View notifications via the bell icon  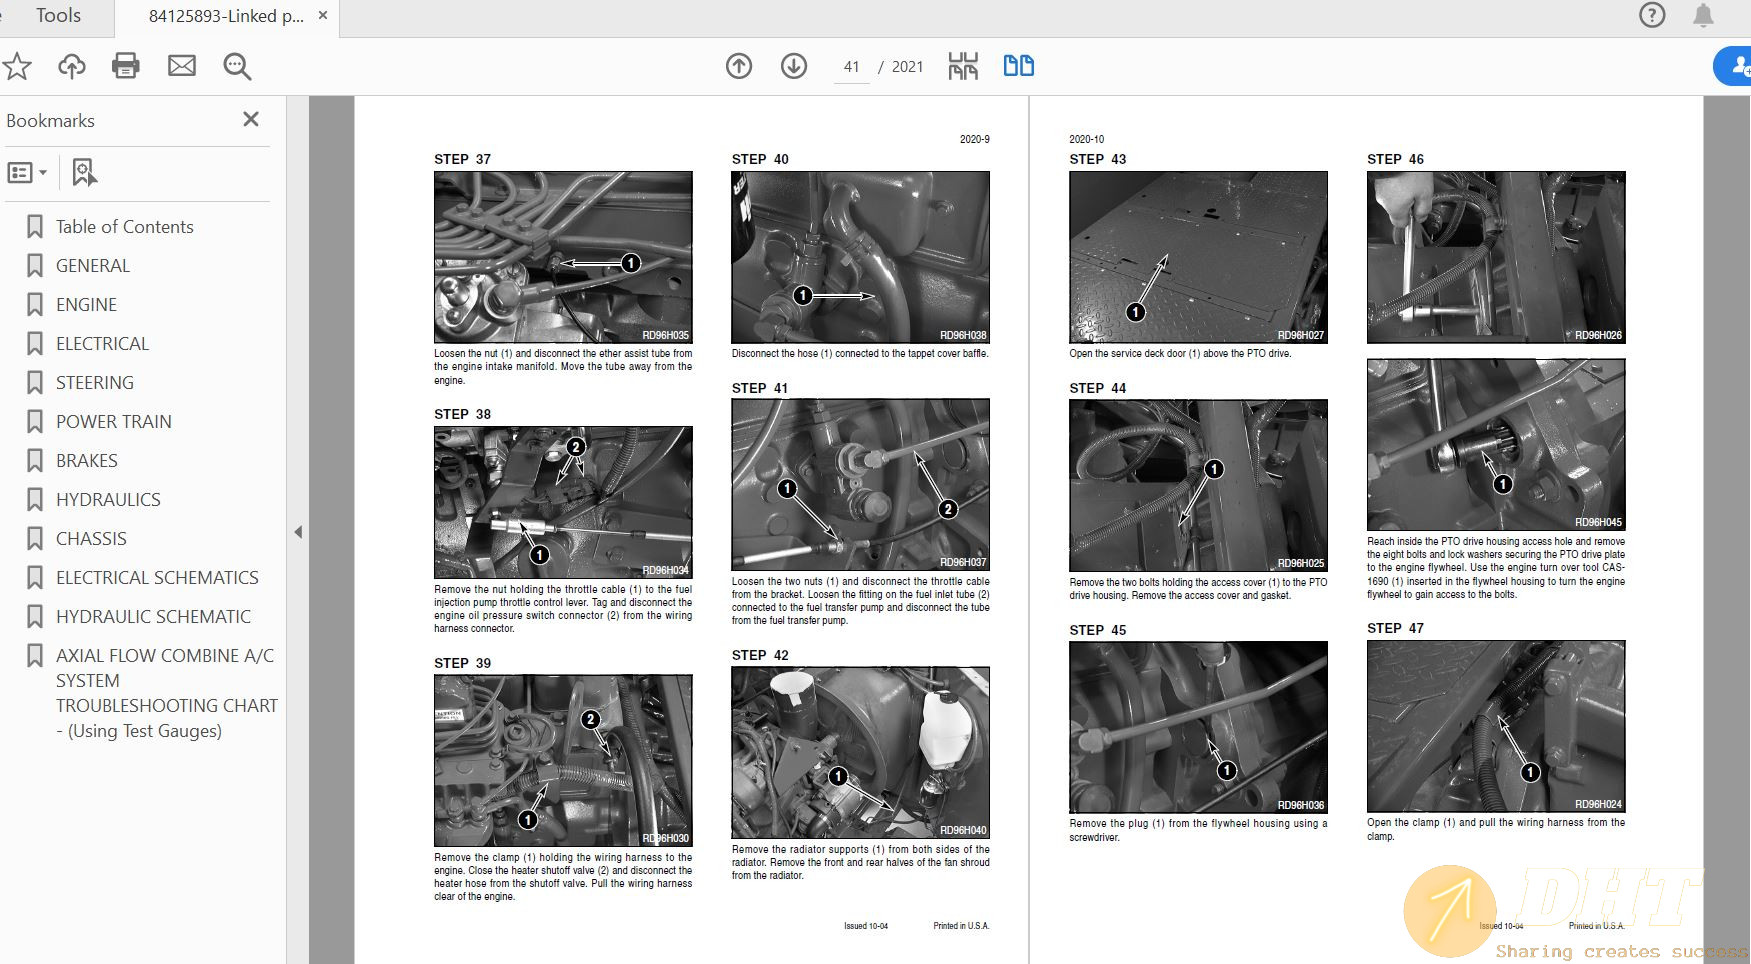[x=1703, y=16]
